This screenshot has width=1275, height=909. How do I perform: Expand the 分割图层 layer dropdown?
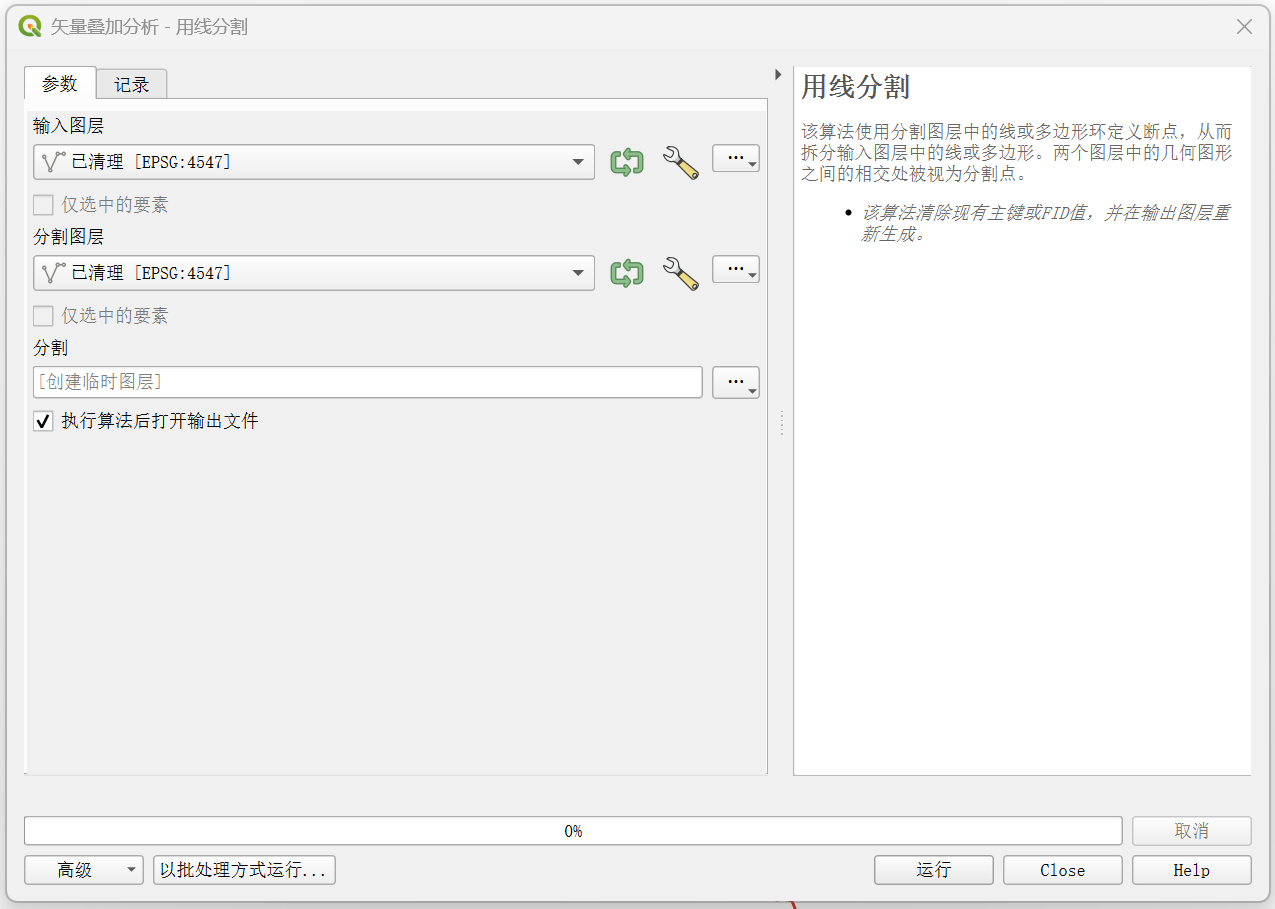point(577,273)
